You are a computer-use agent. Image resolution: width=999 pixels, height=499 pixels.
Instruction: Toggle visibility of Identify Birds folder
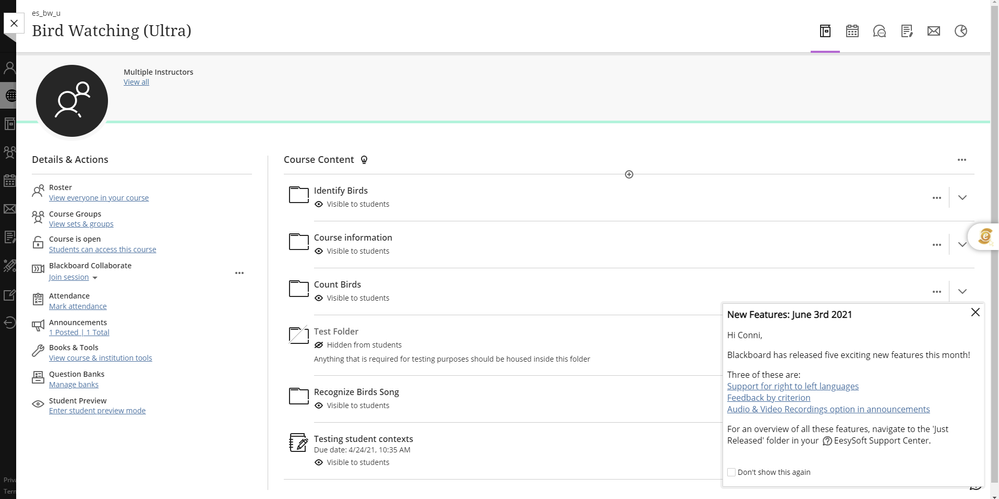(x=352, y=204)
